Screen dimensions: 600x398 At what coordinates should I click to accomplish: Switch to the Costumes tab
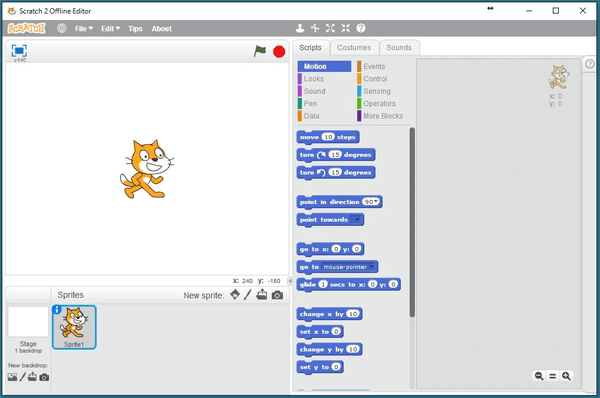[354, 48]
